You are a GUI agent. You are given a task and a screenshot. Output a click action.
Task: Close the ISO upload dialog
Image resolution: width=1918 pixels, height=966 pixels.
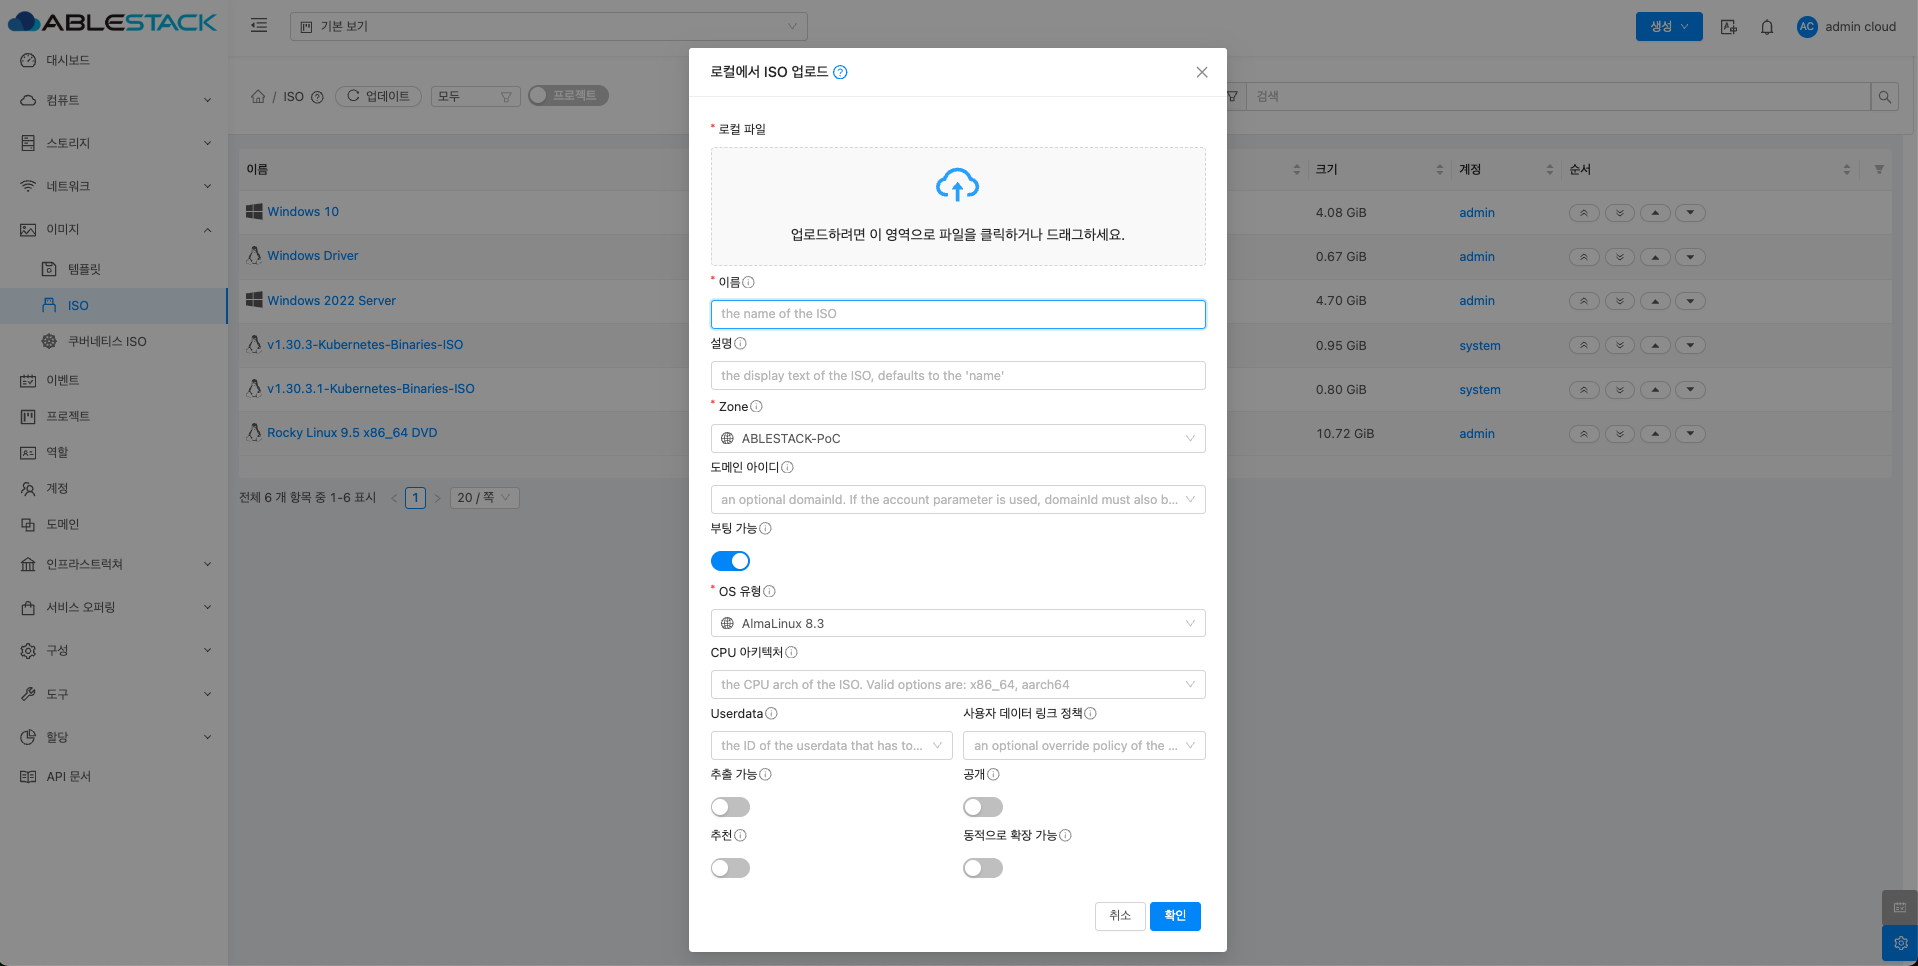coord(1202,72)
